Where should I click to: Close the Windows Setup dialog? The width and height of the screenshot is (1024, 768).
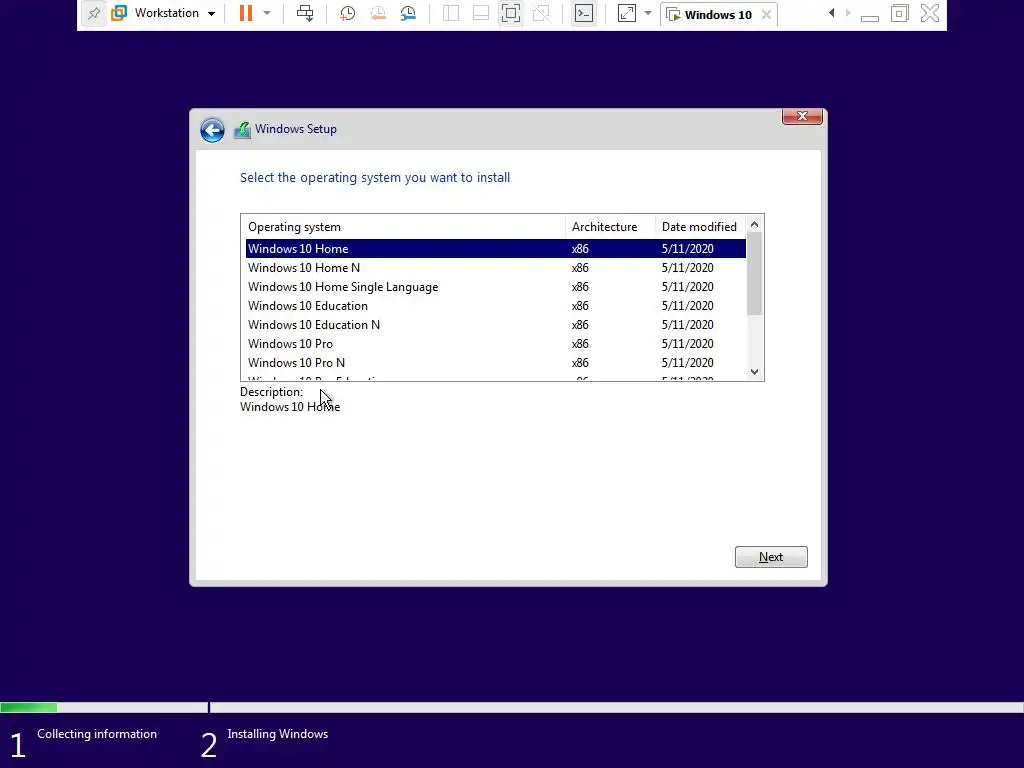tap(802, 116)
